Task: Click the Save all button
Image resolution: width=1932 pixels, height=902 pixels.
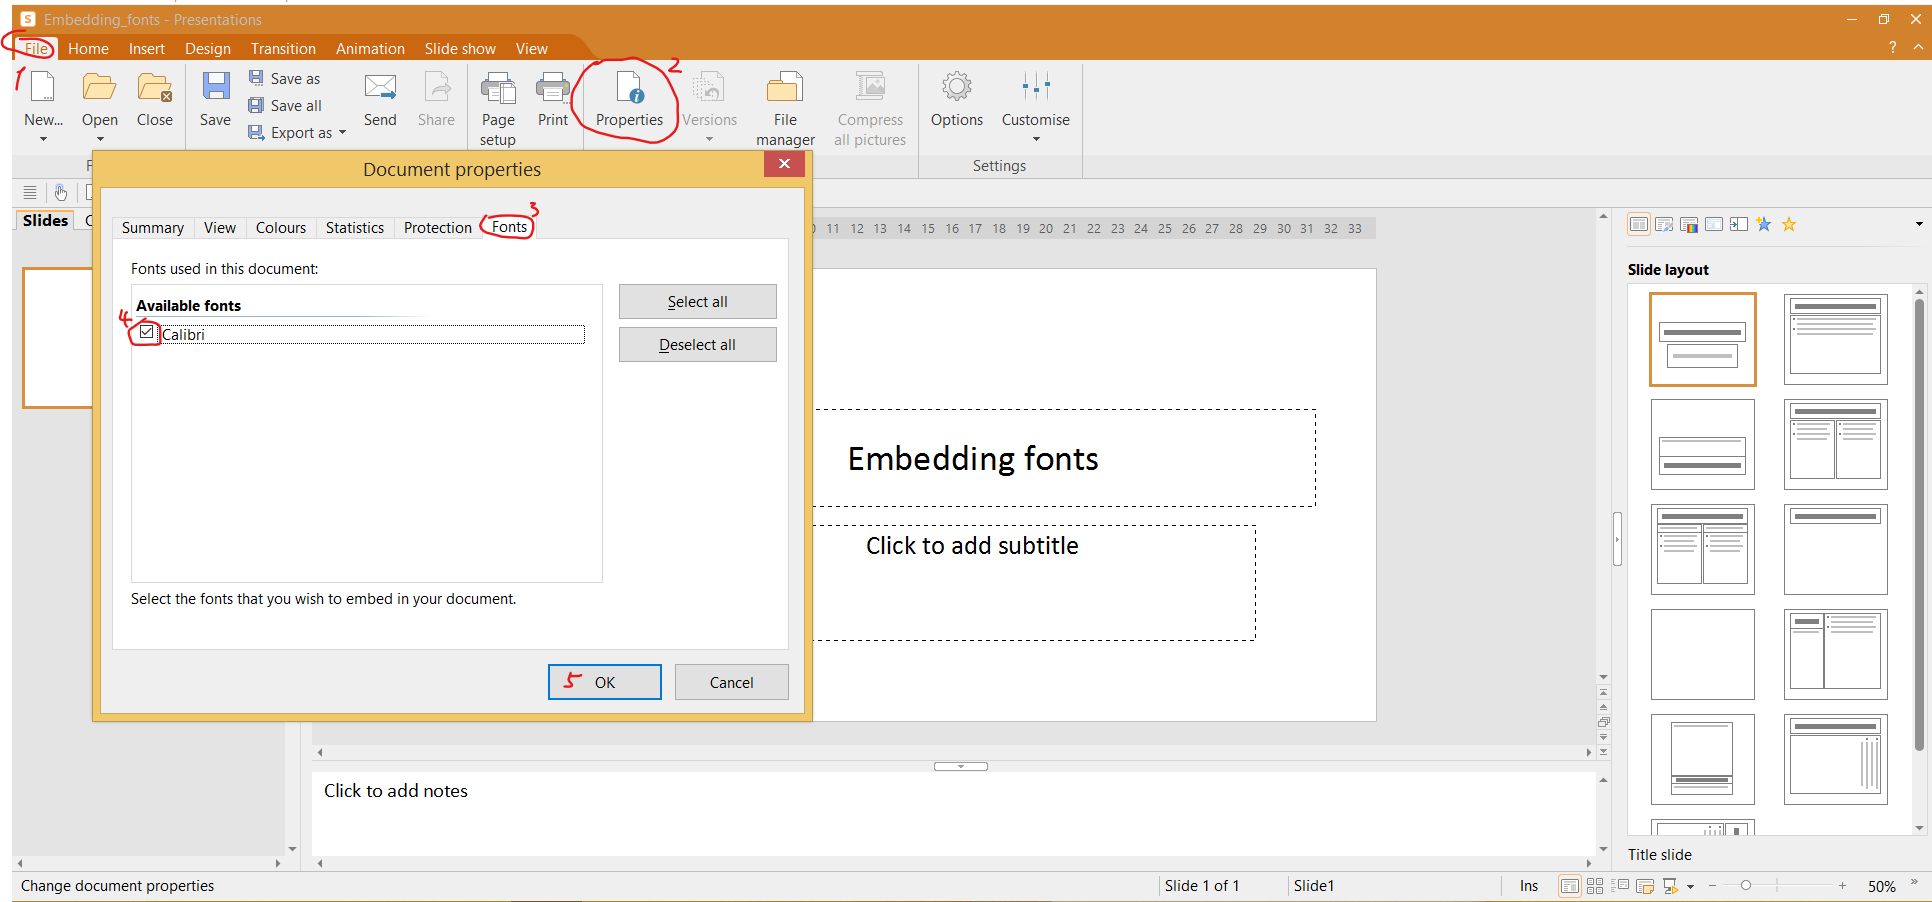Action: tap(286, 106)
